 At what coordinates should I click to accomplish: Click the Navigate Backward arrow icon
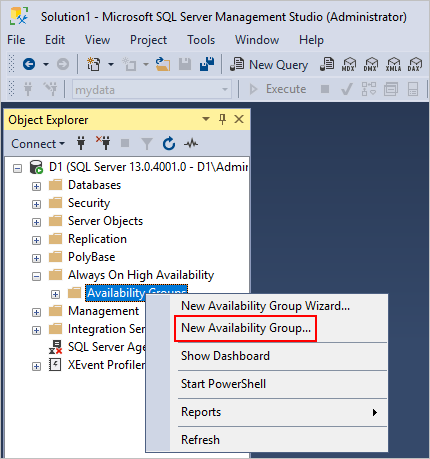pyautogui.click(x=29, y=64)
